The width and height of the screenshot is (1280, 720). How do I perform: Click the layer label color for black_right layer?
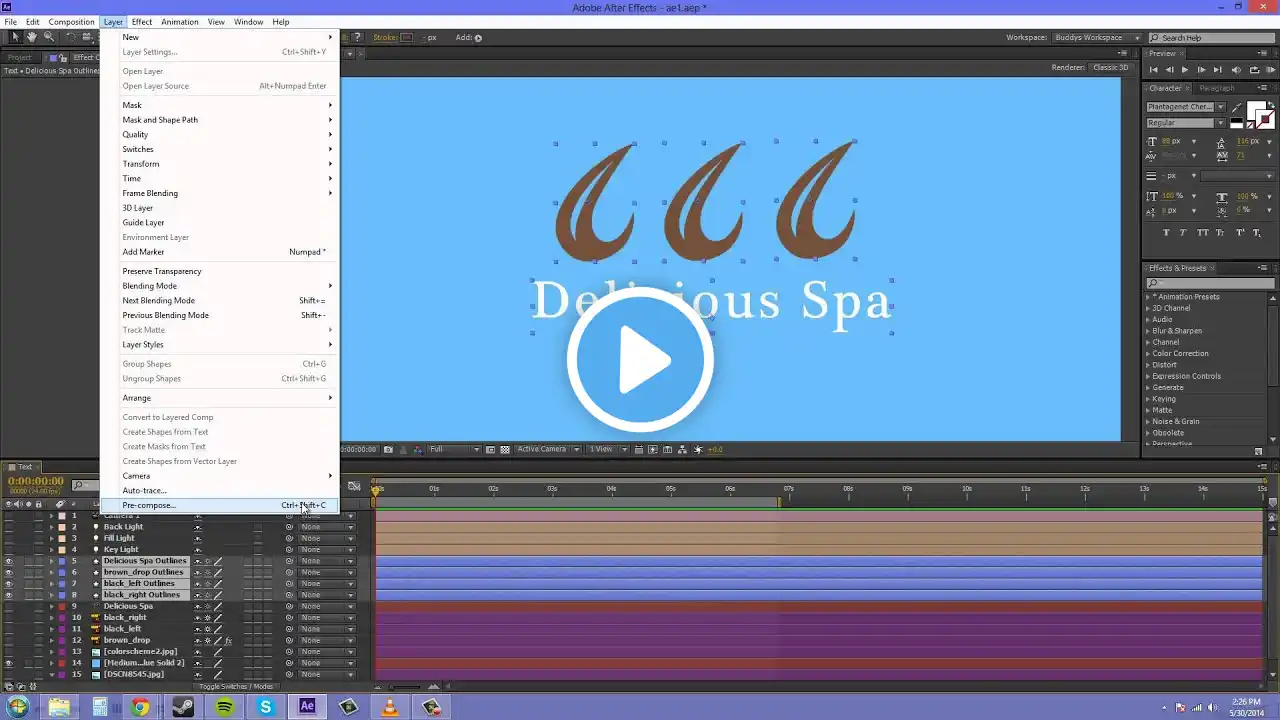(61, 617)
